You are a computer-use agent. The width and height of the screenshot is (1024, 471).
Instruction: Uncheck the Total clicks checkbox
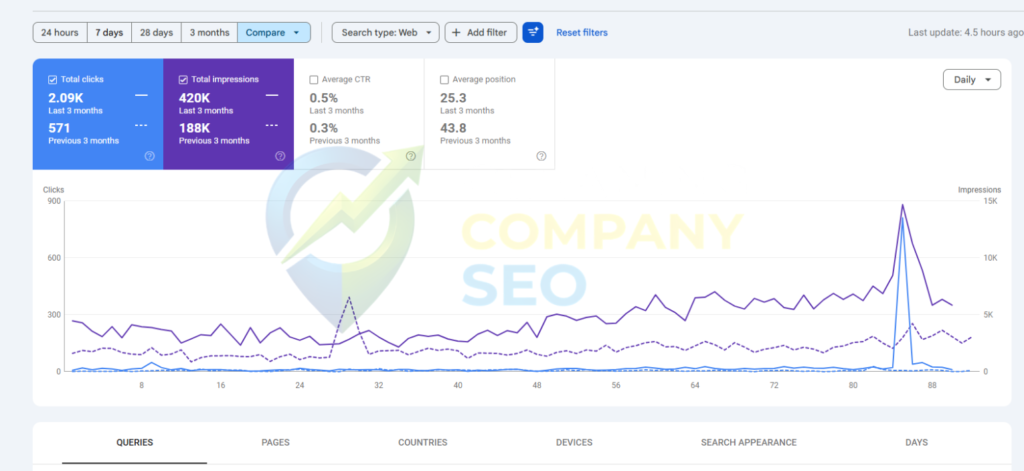(53, 79)
